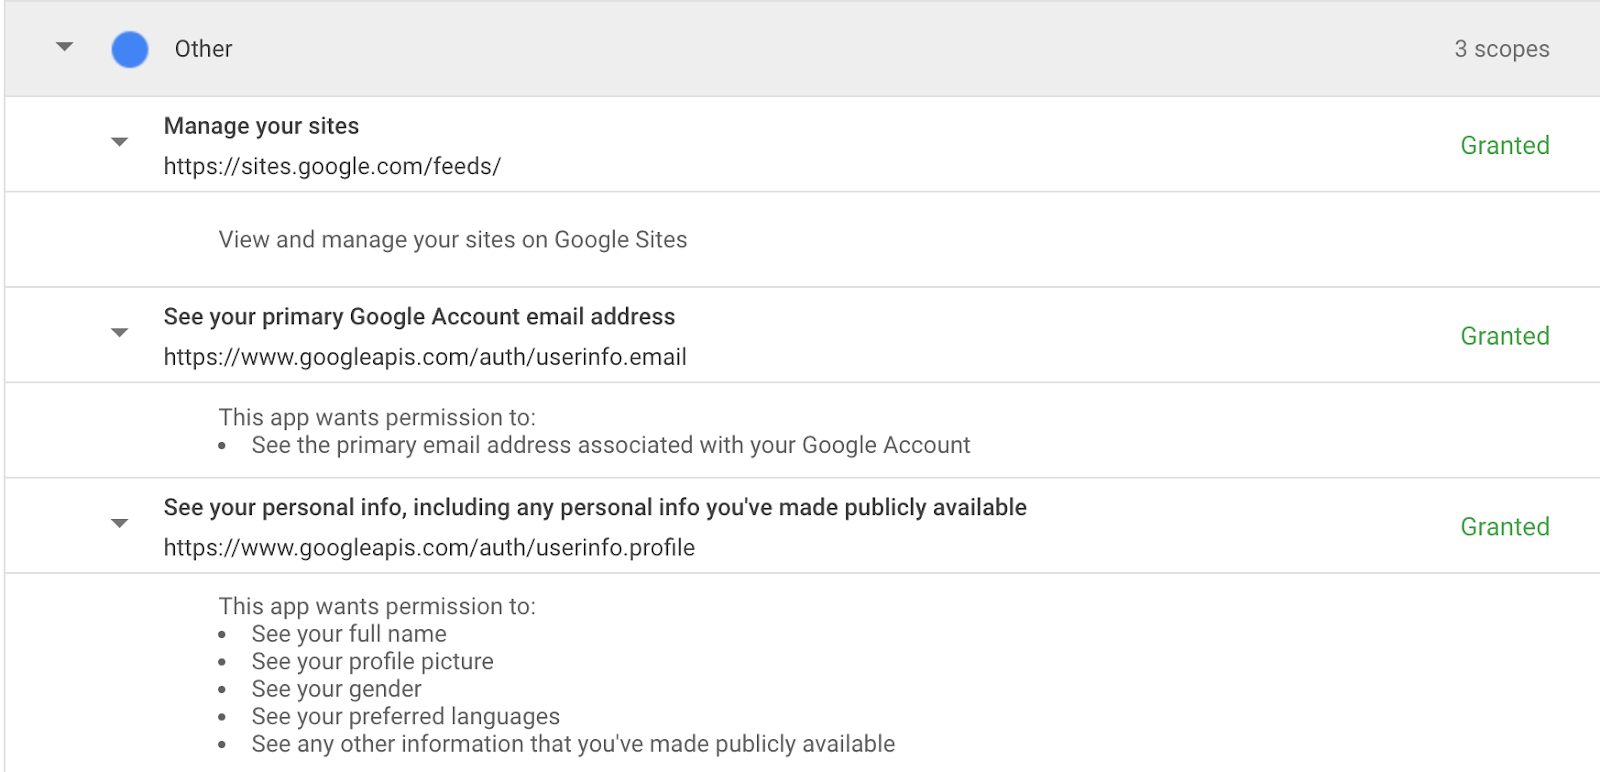Select the Manage your sites heading
The image size is (1600, 772).
(261, 126)
